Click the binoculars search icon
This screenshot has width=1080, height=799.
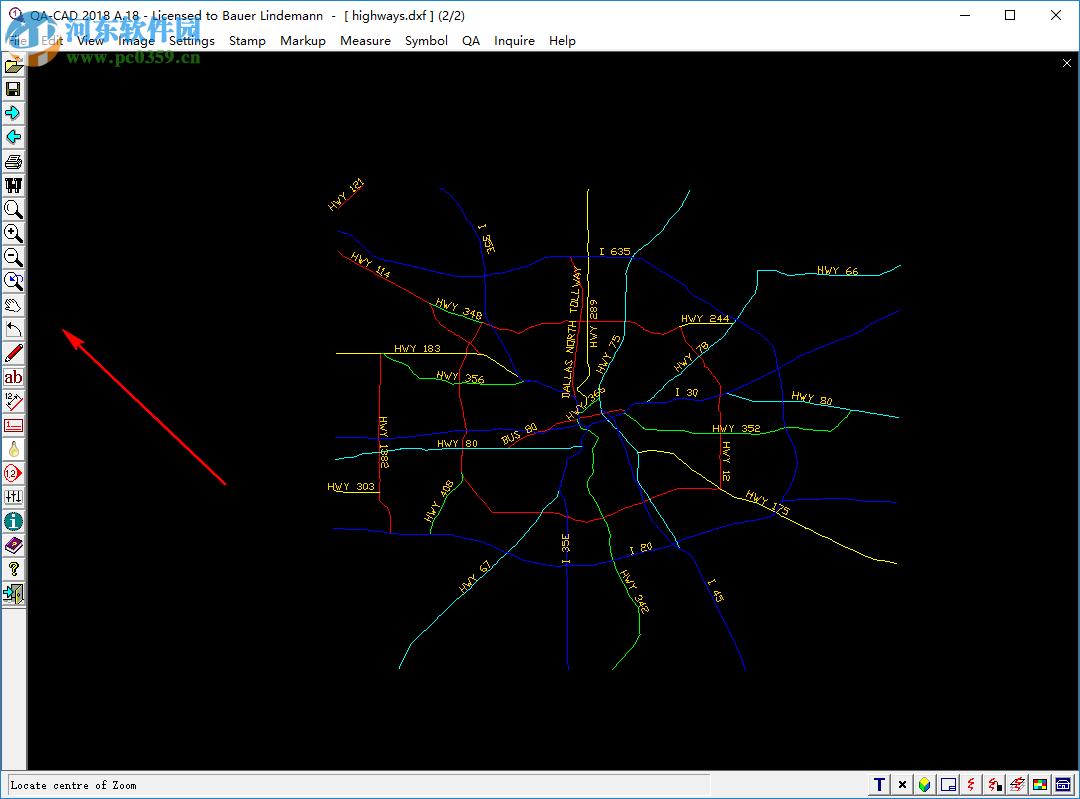[x=13, y=185]
